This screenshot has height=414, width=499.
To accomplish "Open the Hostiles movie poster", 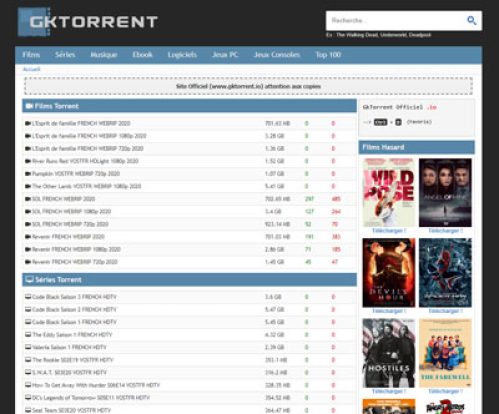I will pos(389,353).
